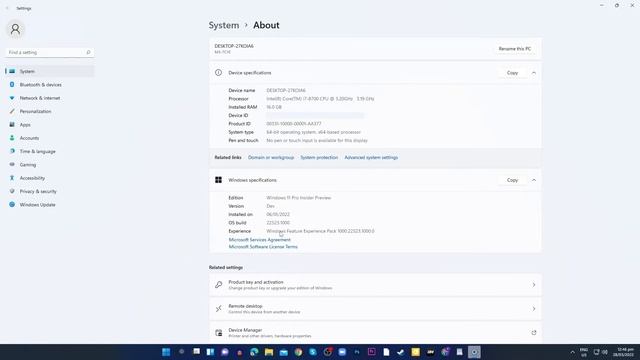The width and height of the screenshot is (640, 360).
Task: Open Microsoft Services Agreement link
Action: coord(260,240)
